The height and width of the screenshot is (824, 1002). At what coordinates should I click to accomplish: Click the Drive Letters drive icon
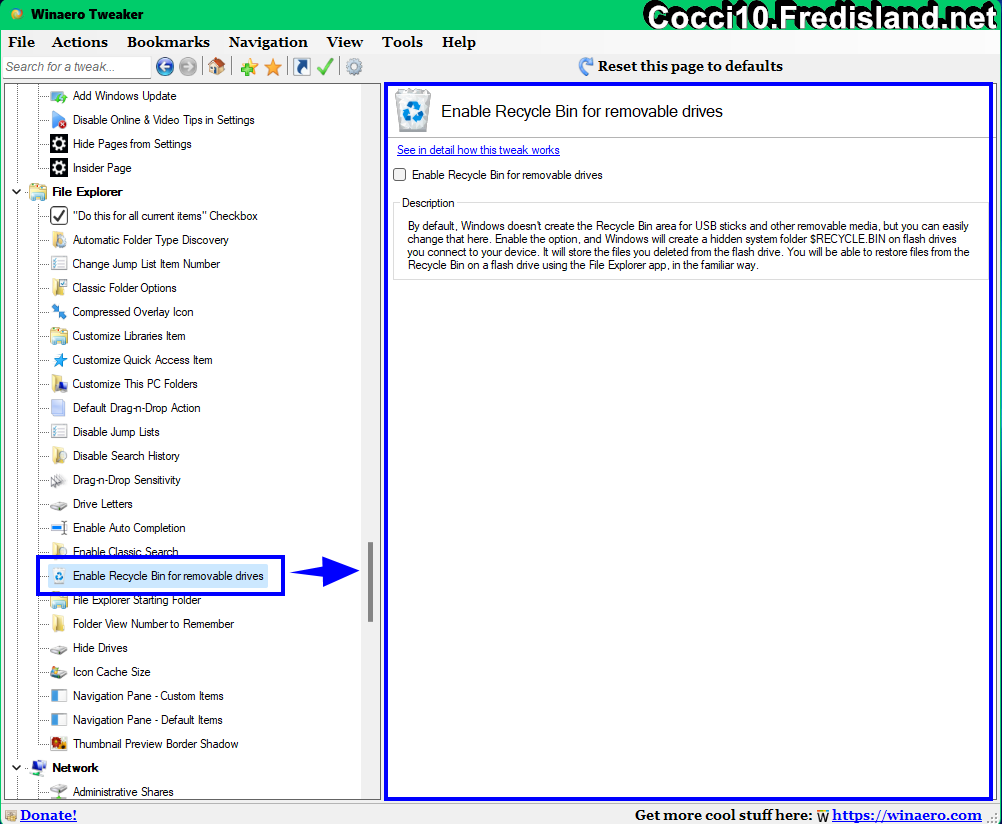[59, 504]
